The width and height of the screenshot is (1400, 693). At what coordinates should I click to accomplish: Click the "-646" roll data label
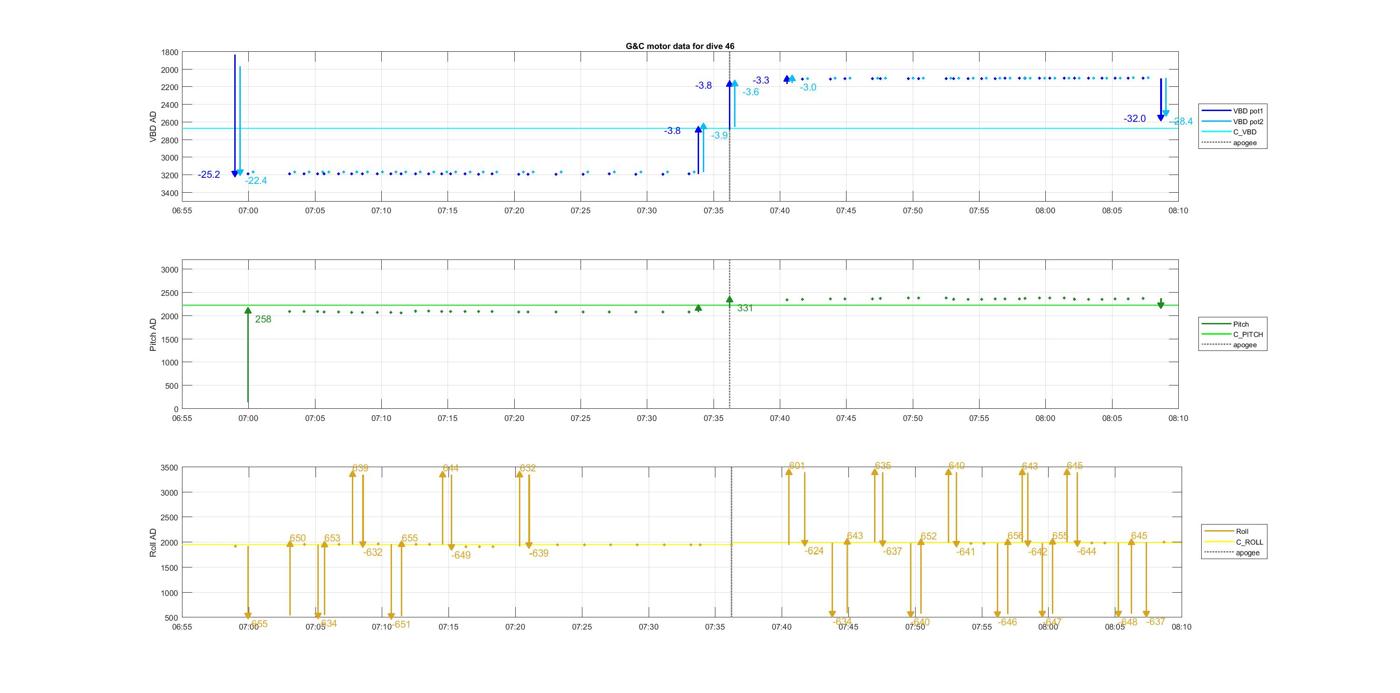(1007, 622)
